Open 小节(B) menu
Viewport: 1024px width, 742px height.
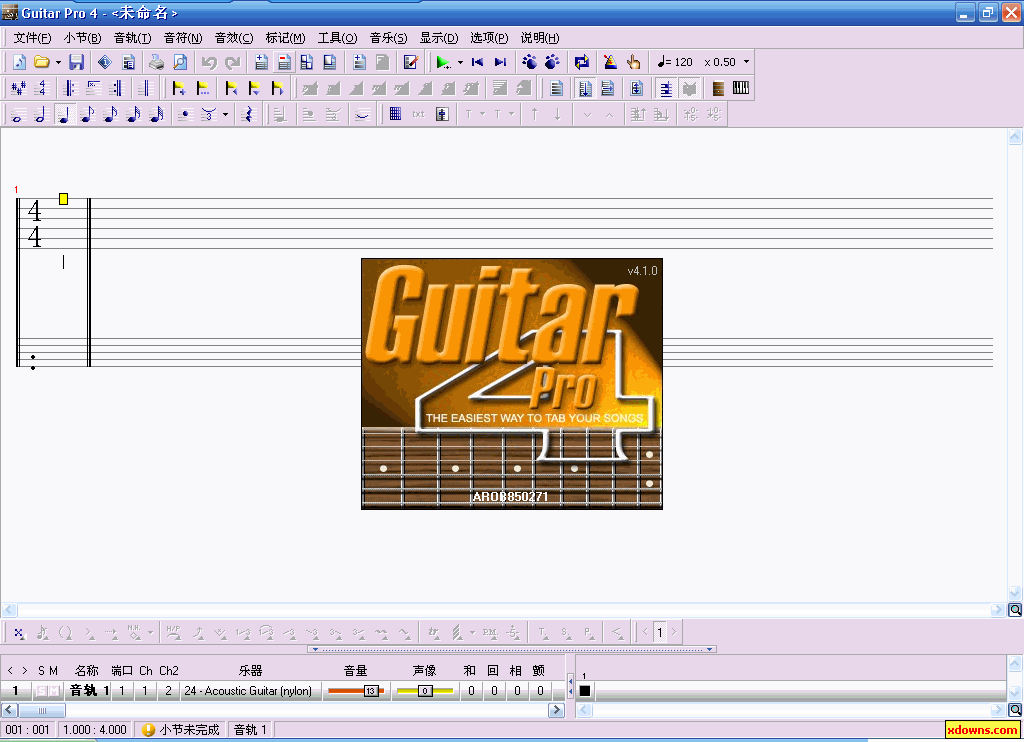click(x=82, y=38)
